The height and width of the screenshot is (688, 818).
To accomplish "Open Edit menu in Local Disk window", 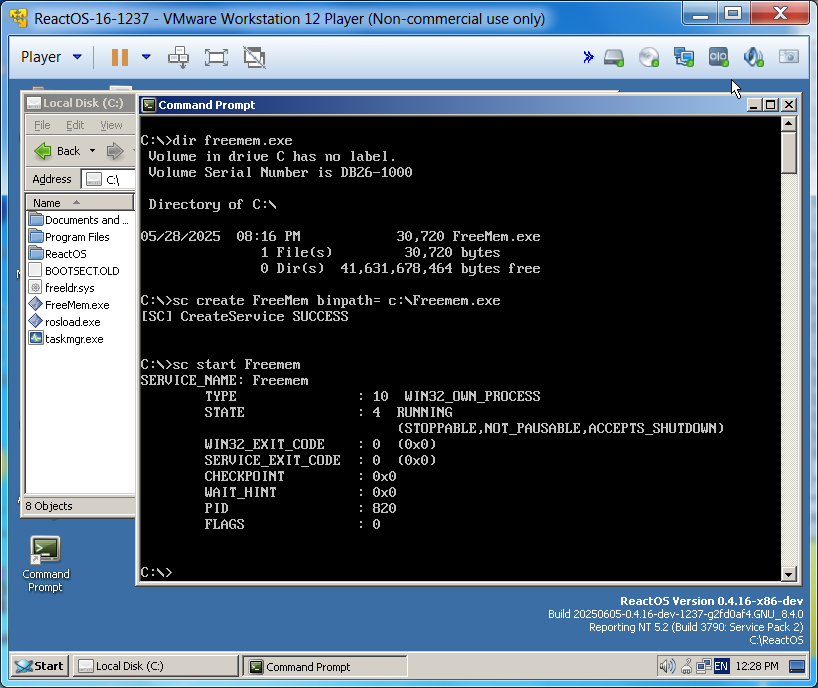I will 75,125.
